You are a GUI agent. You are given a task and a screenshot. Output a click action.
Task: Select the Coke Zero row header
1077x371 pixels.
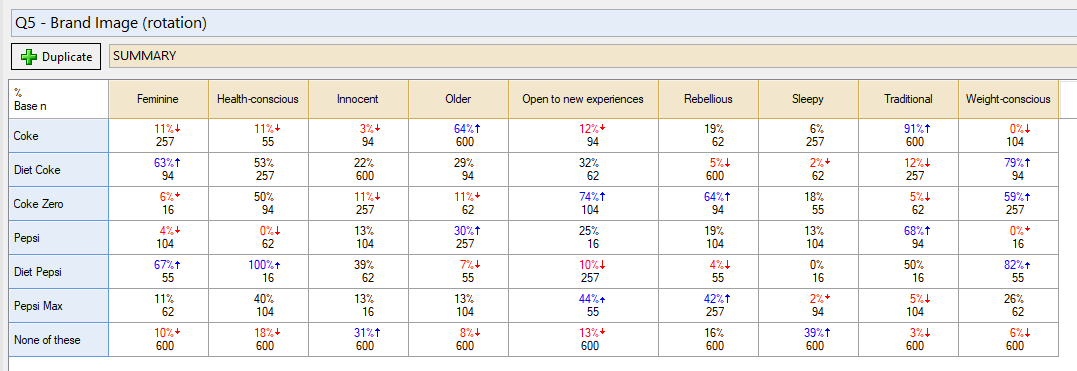point(59,203)
